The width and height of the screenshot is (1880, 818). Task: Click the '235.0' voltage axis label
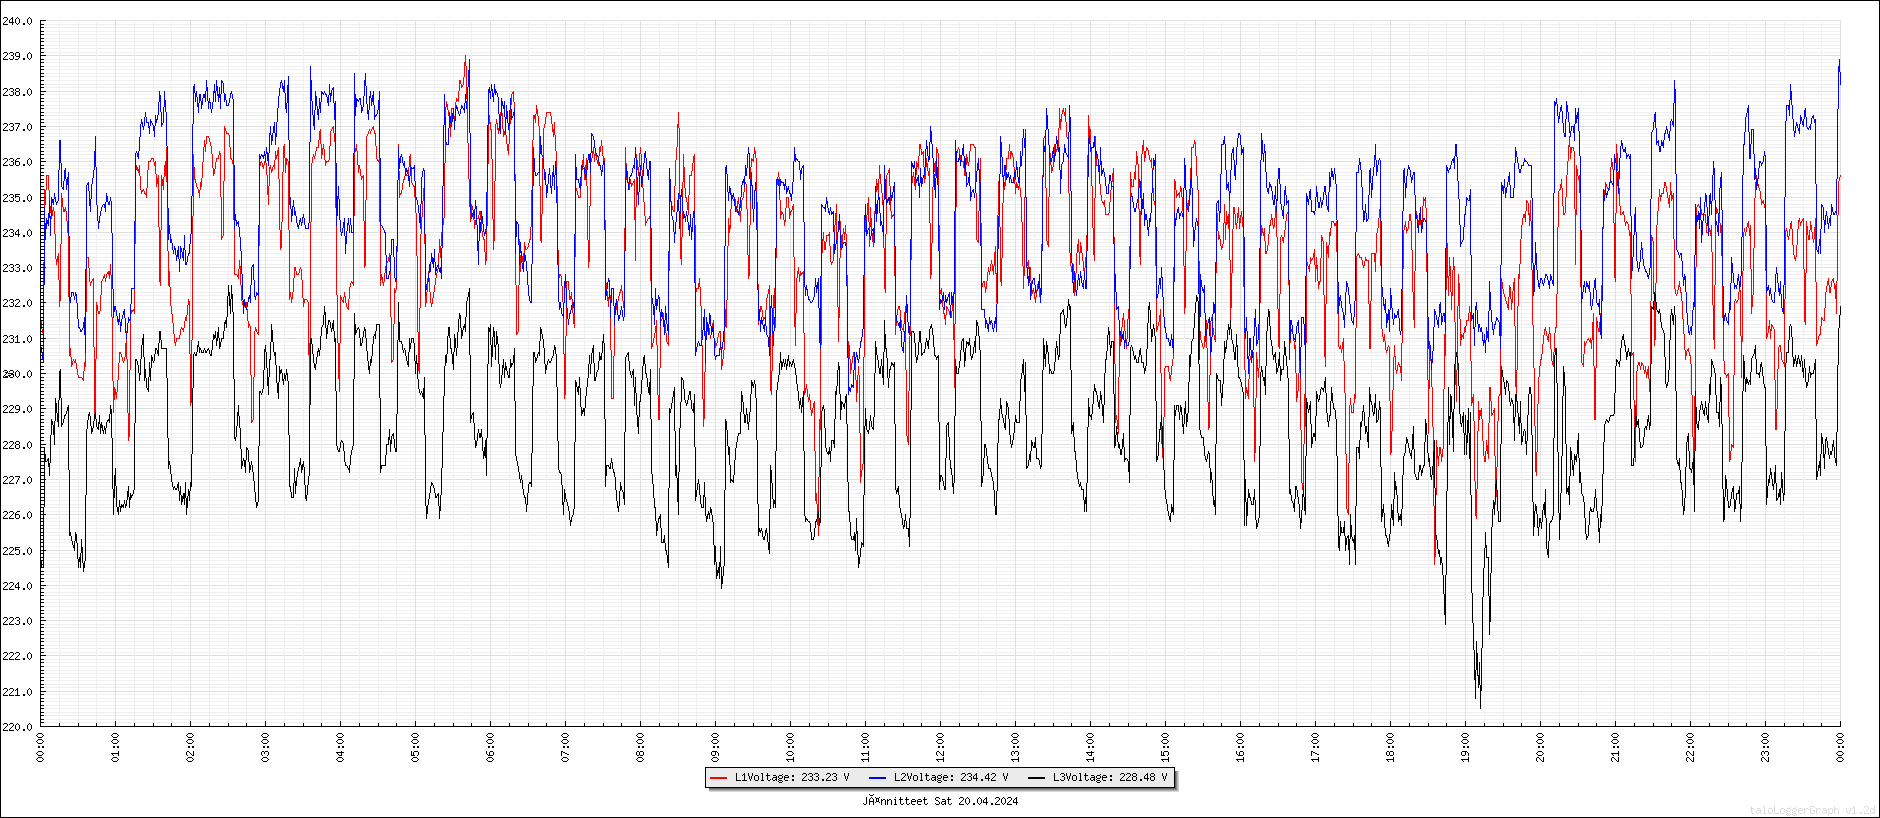17,198
